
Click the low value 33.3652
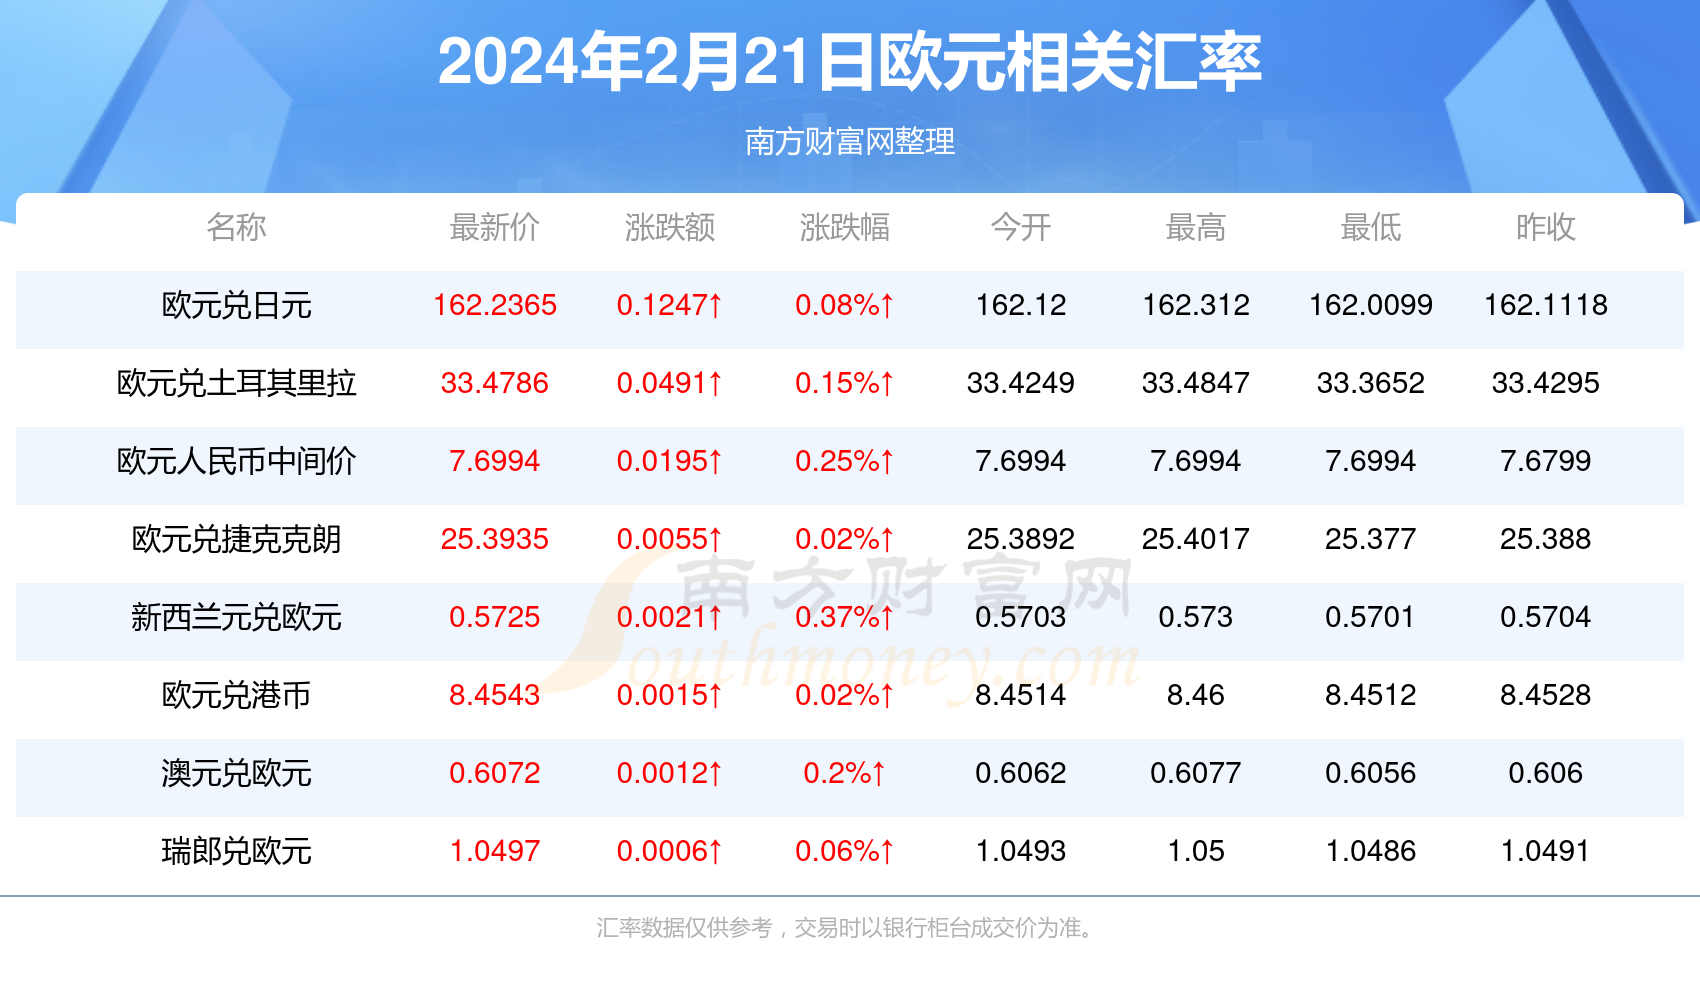pos(1371,383)
